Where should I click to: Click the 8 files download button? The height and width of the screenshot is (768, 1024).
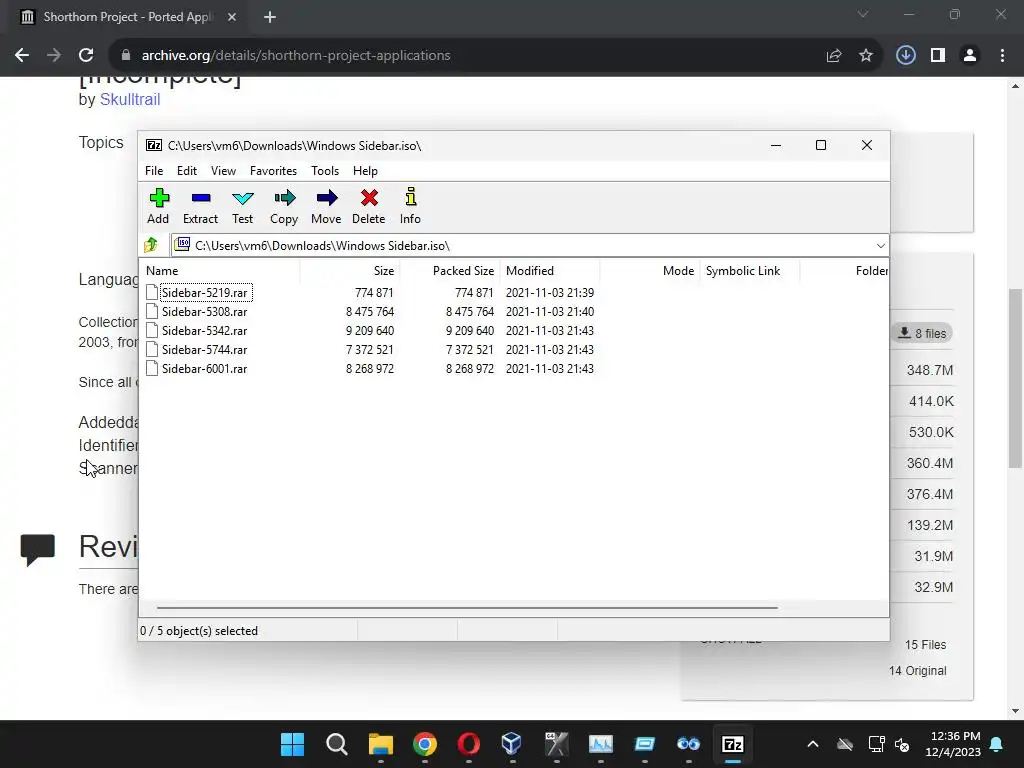click(921, 334)
